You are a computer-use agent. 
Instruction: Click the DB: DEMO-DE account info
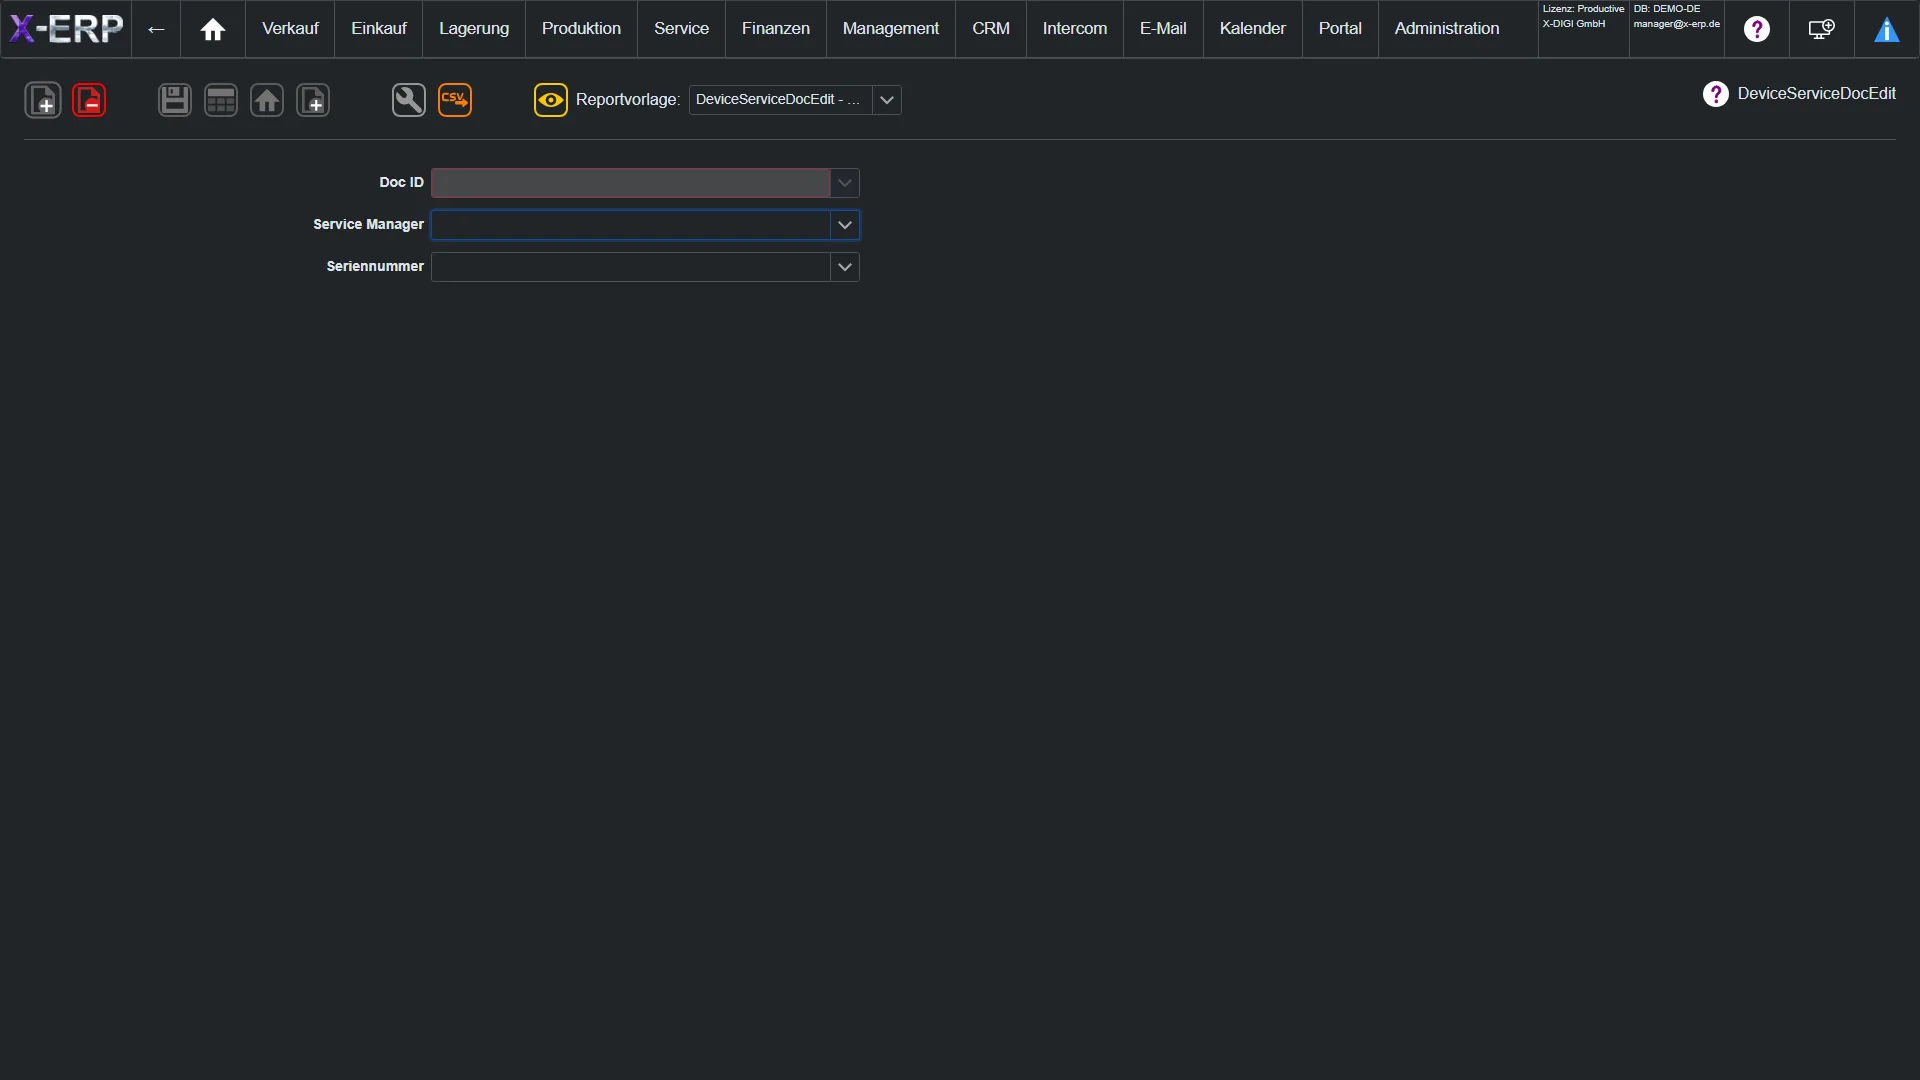(1677, 16)
